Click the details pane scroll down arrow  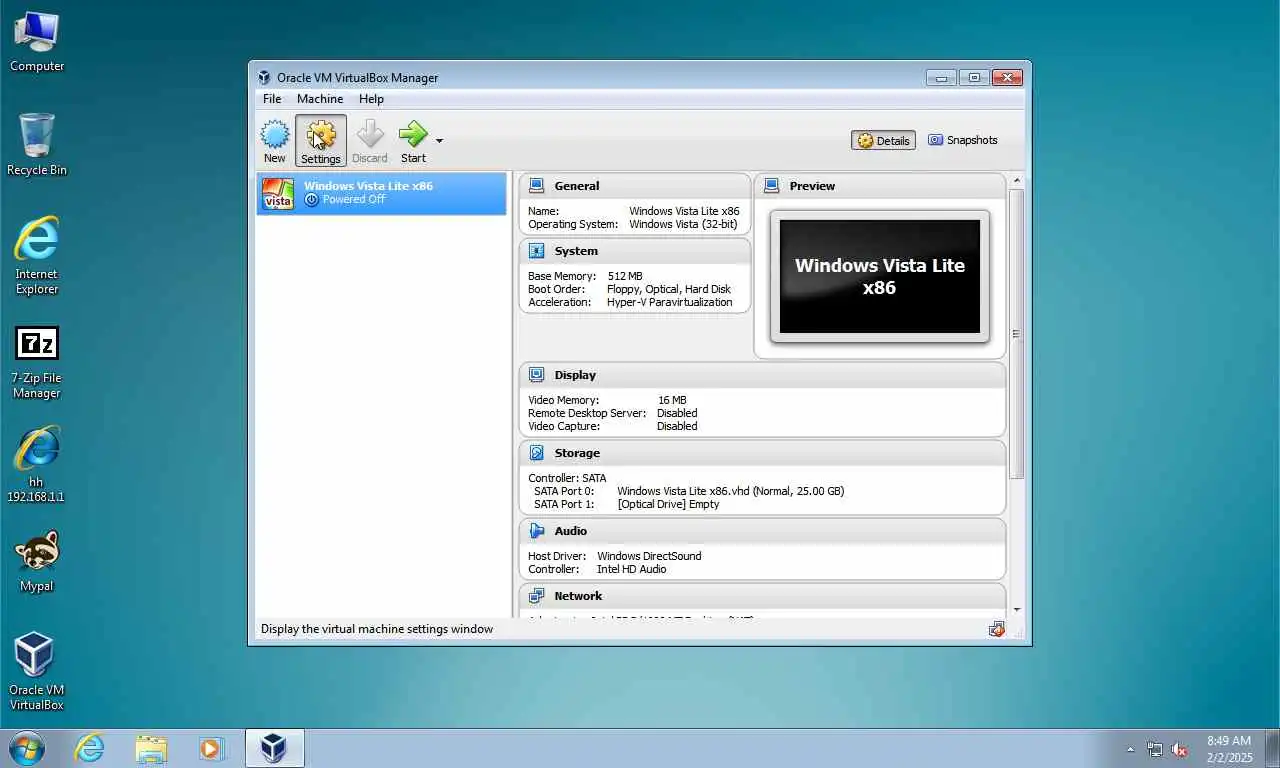tap(1017, 609)
